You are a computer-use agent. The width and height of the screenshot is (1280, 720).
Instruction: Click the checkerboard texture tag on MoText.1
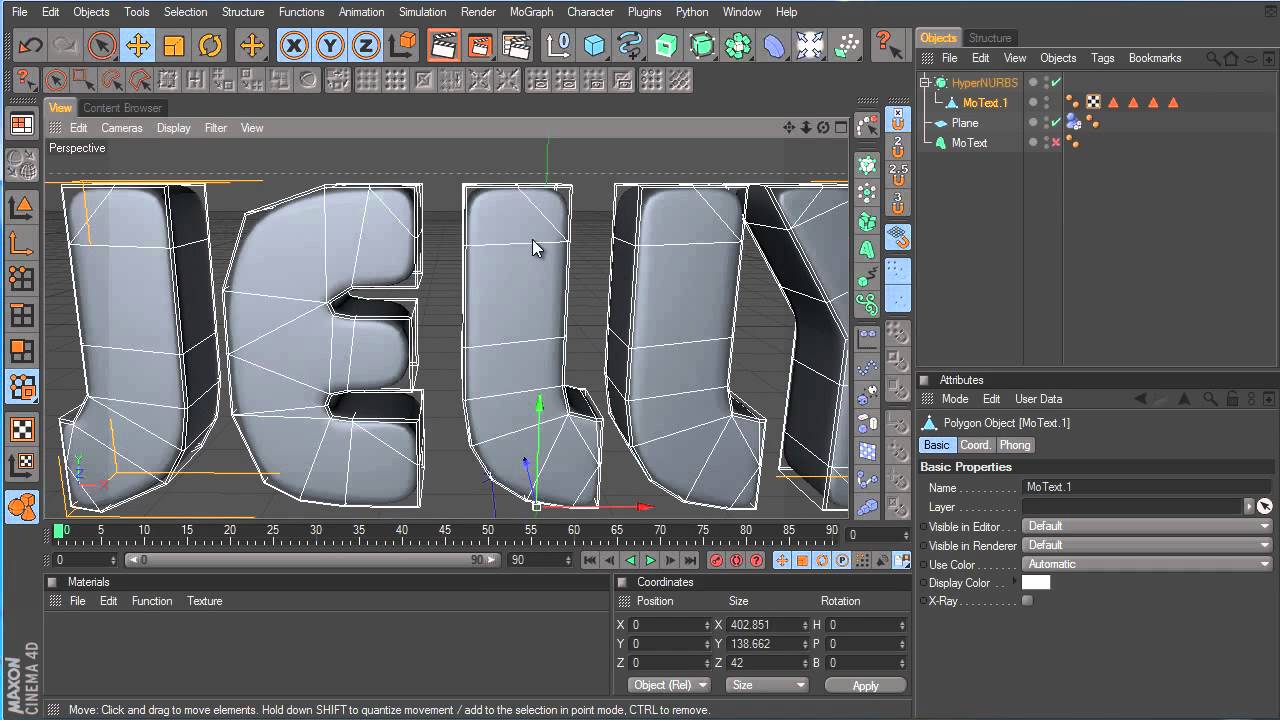coord(1093,102)
